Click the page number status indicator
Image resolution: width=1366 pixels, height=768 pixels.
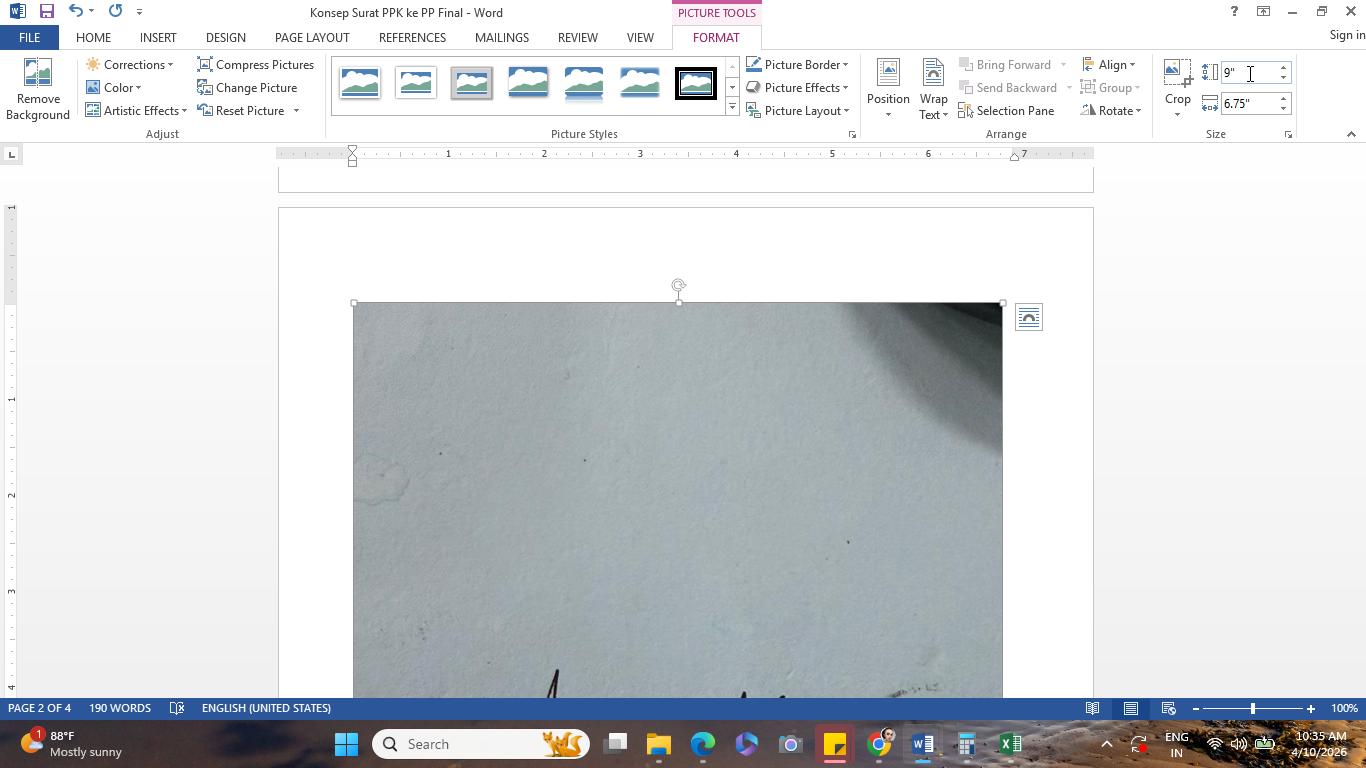coord(40,708)
